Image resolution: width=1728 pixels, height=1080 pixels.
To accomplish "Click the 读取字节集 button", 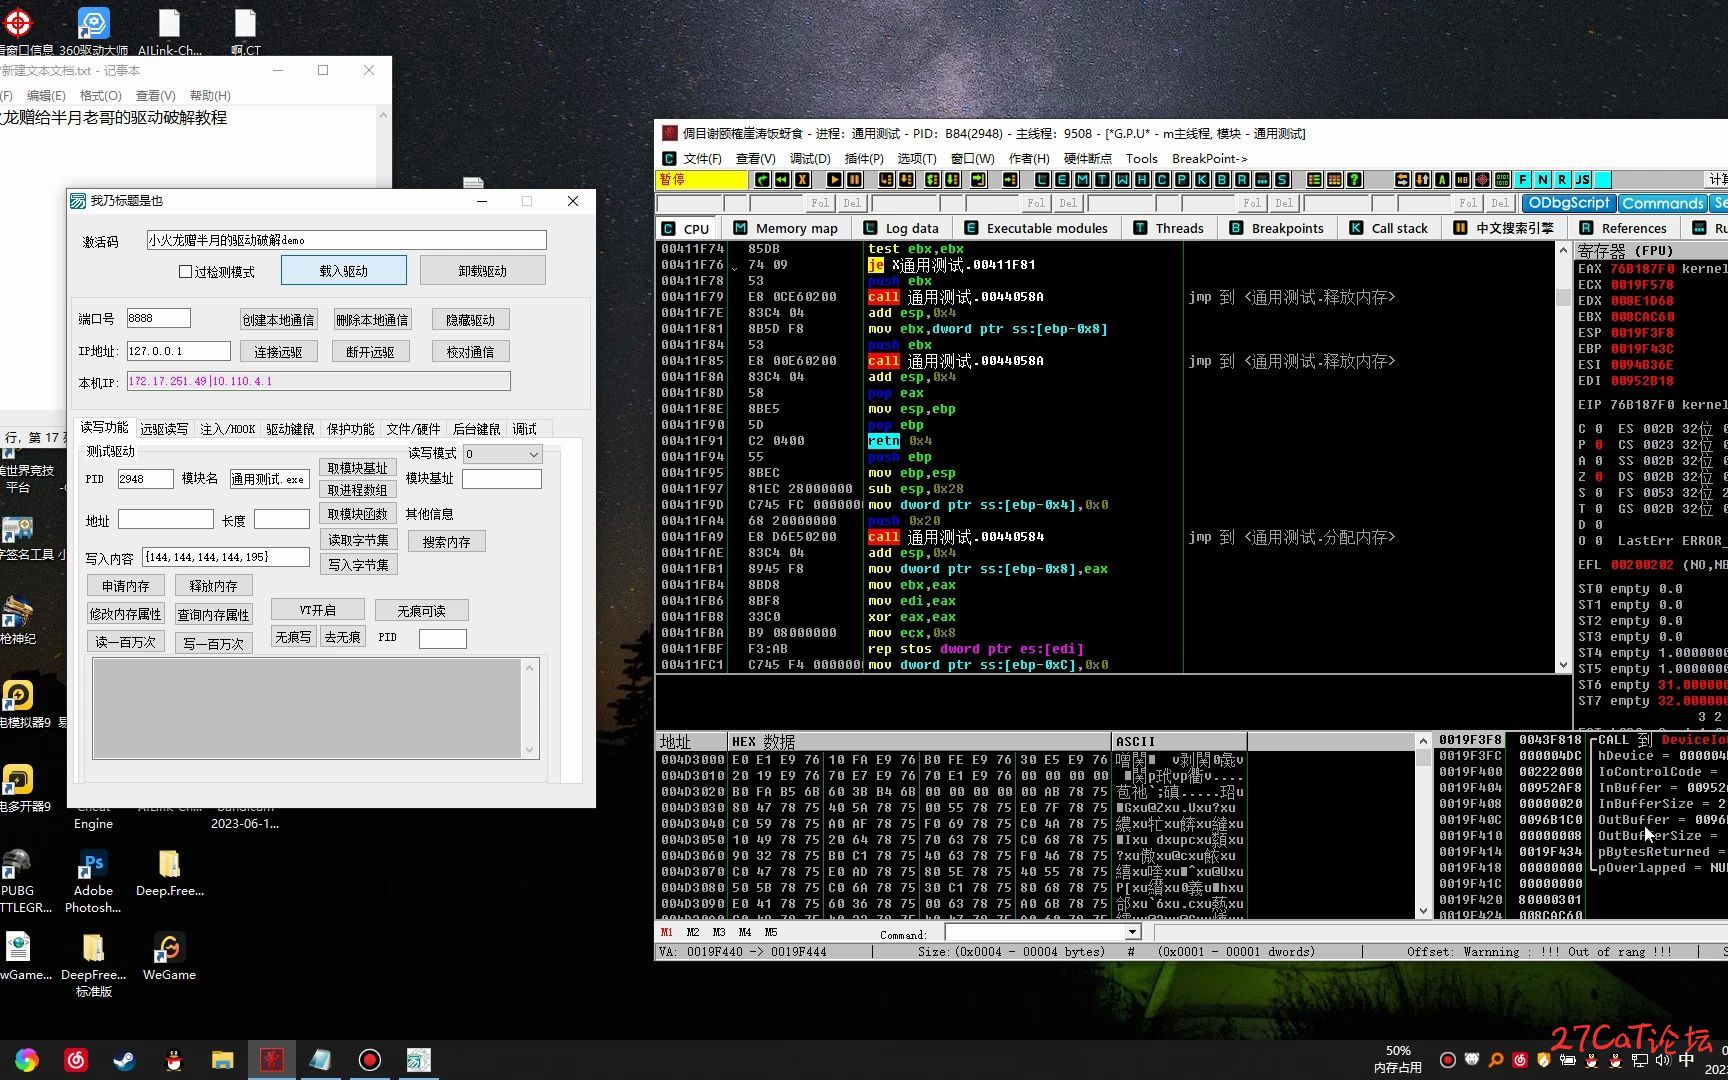I will click(x=359, y=540).
